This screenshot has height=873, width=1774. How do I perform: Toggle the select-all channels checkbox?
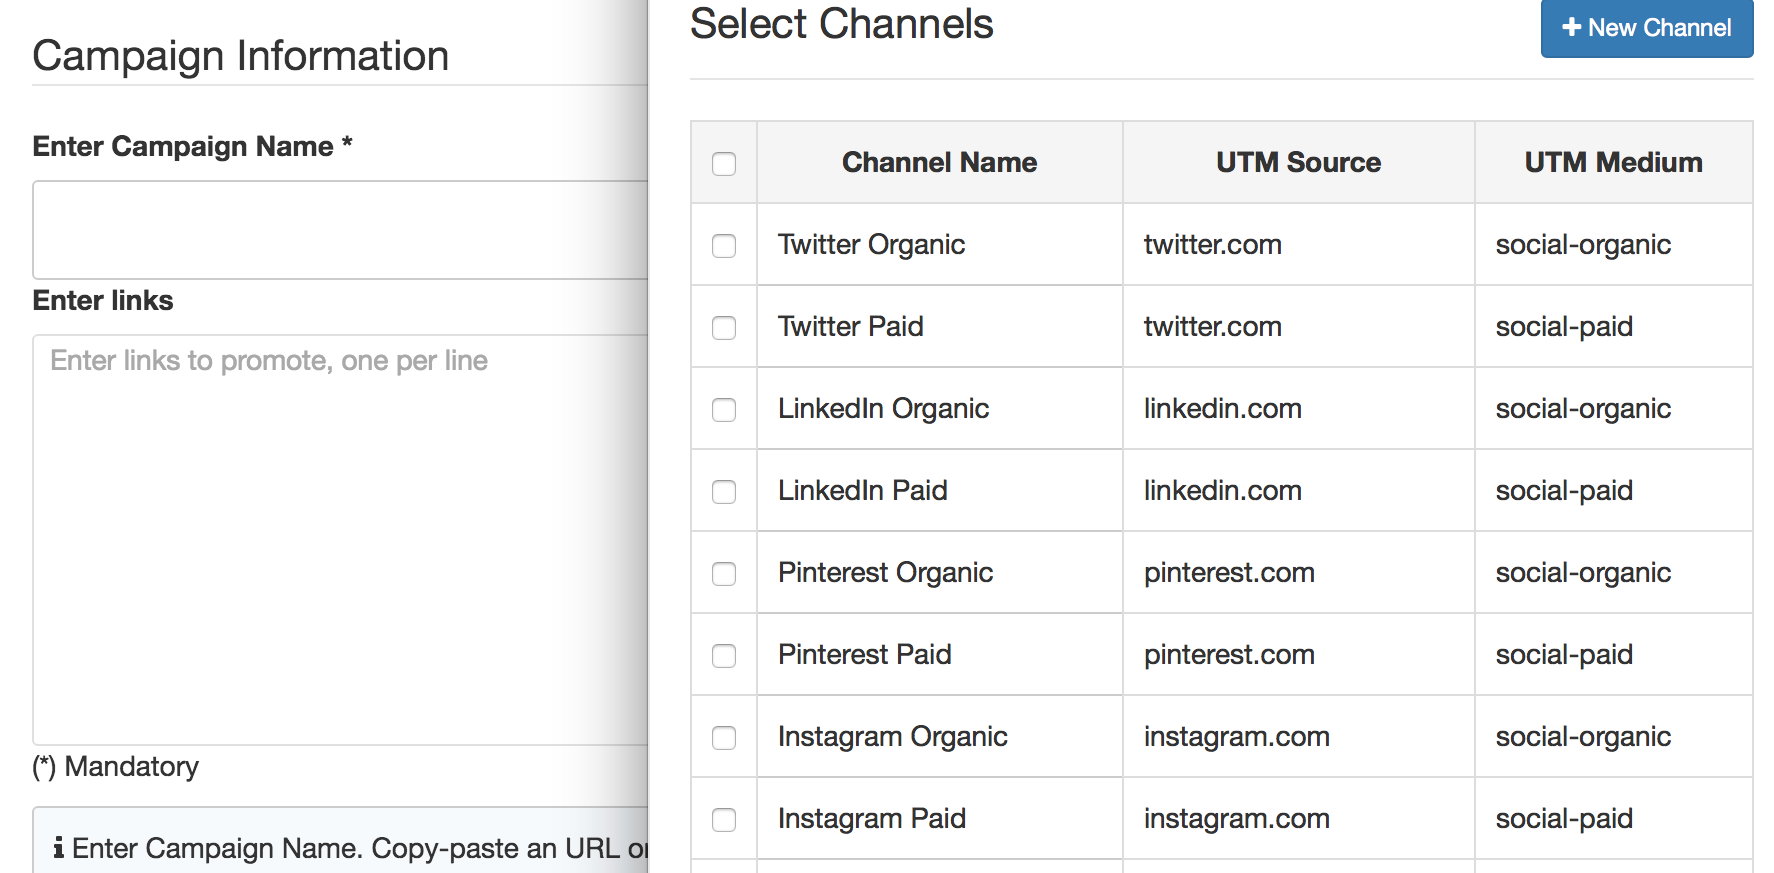[724, 163]
